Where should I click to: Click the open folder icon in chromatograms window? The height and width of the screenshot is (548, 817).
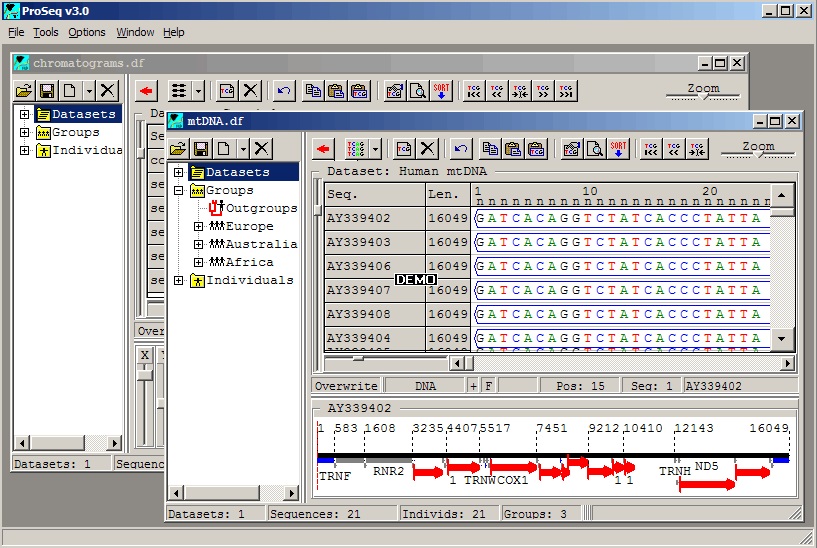click(x=25, y=90)
